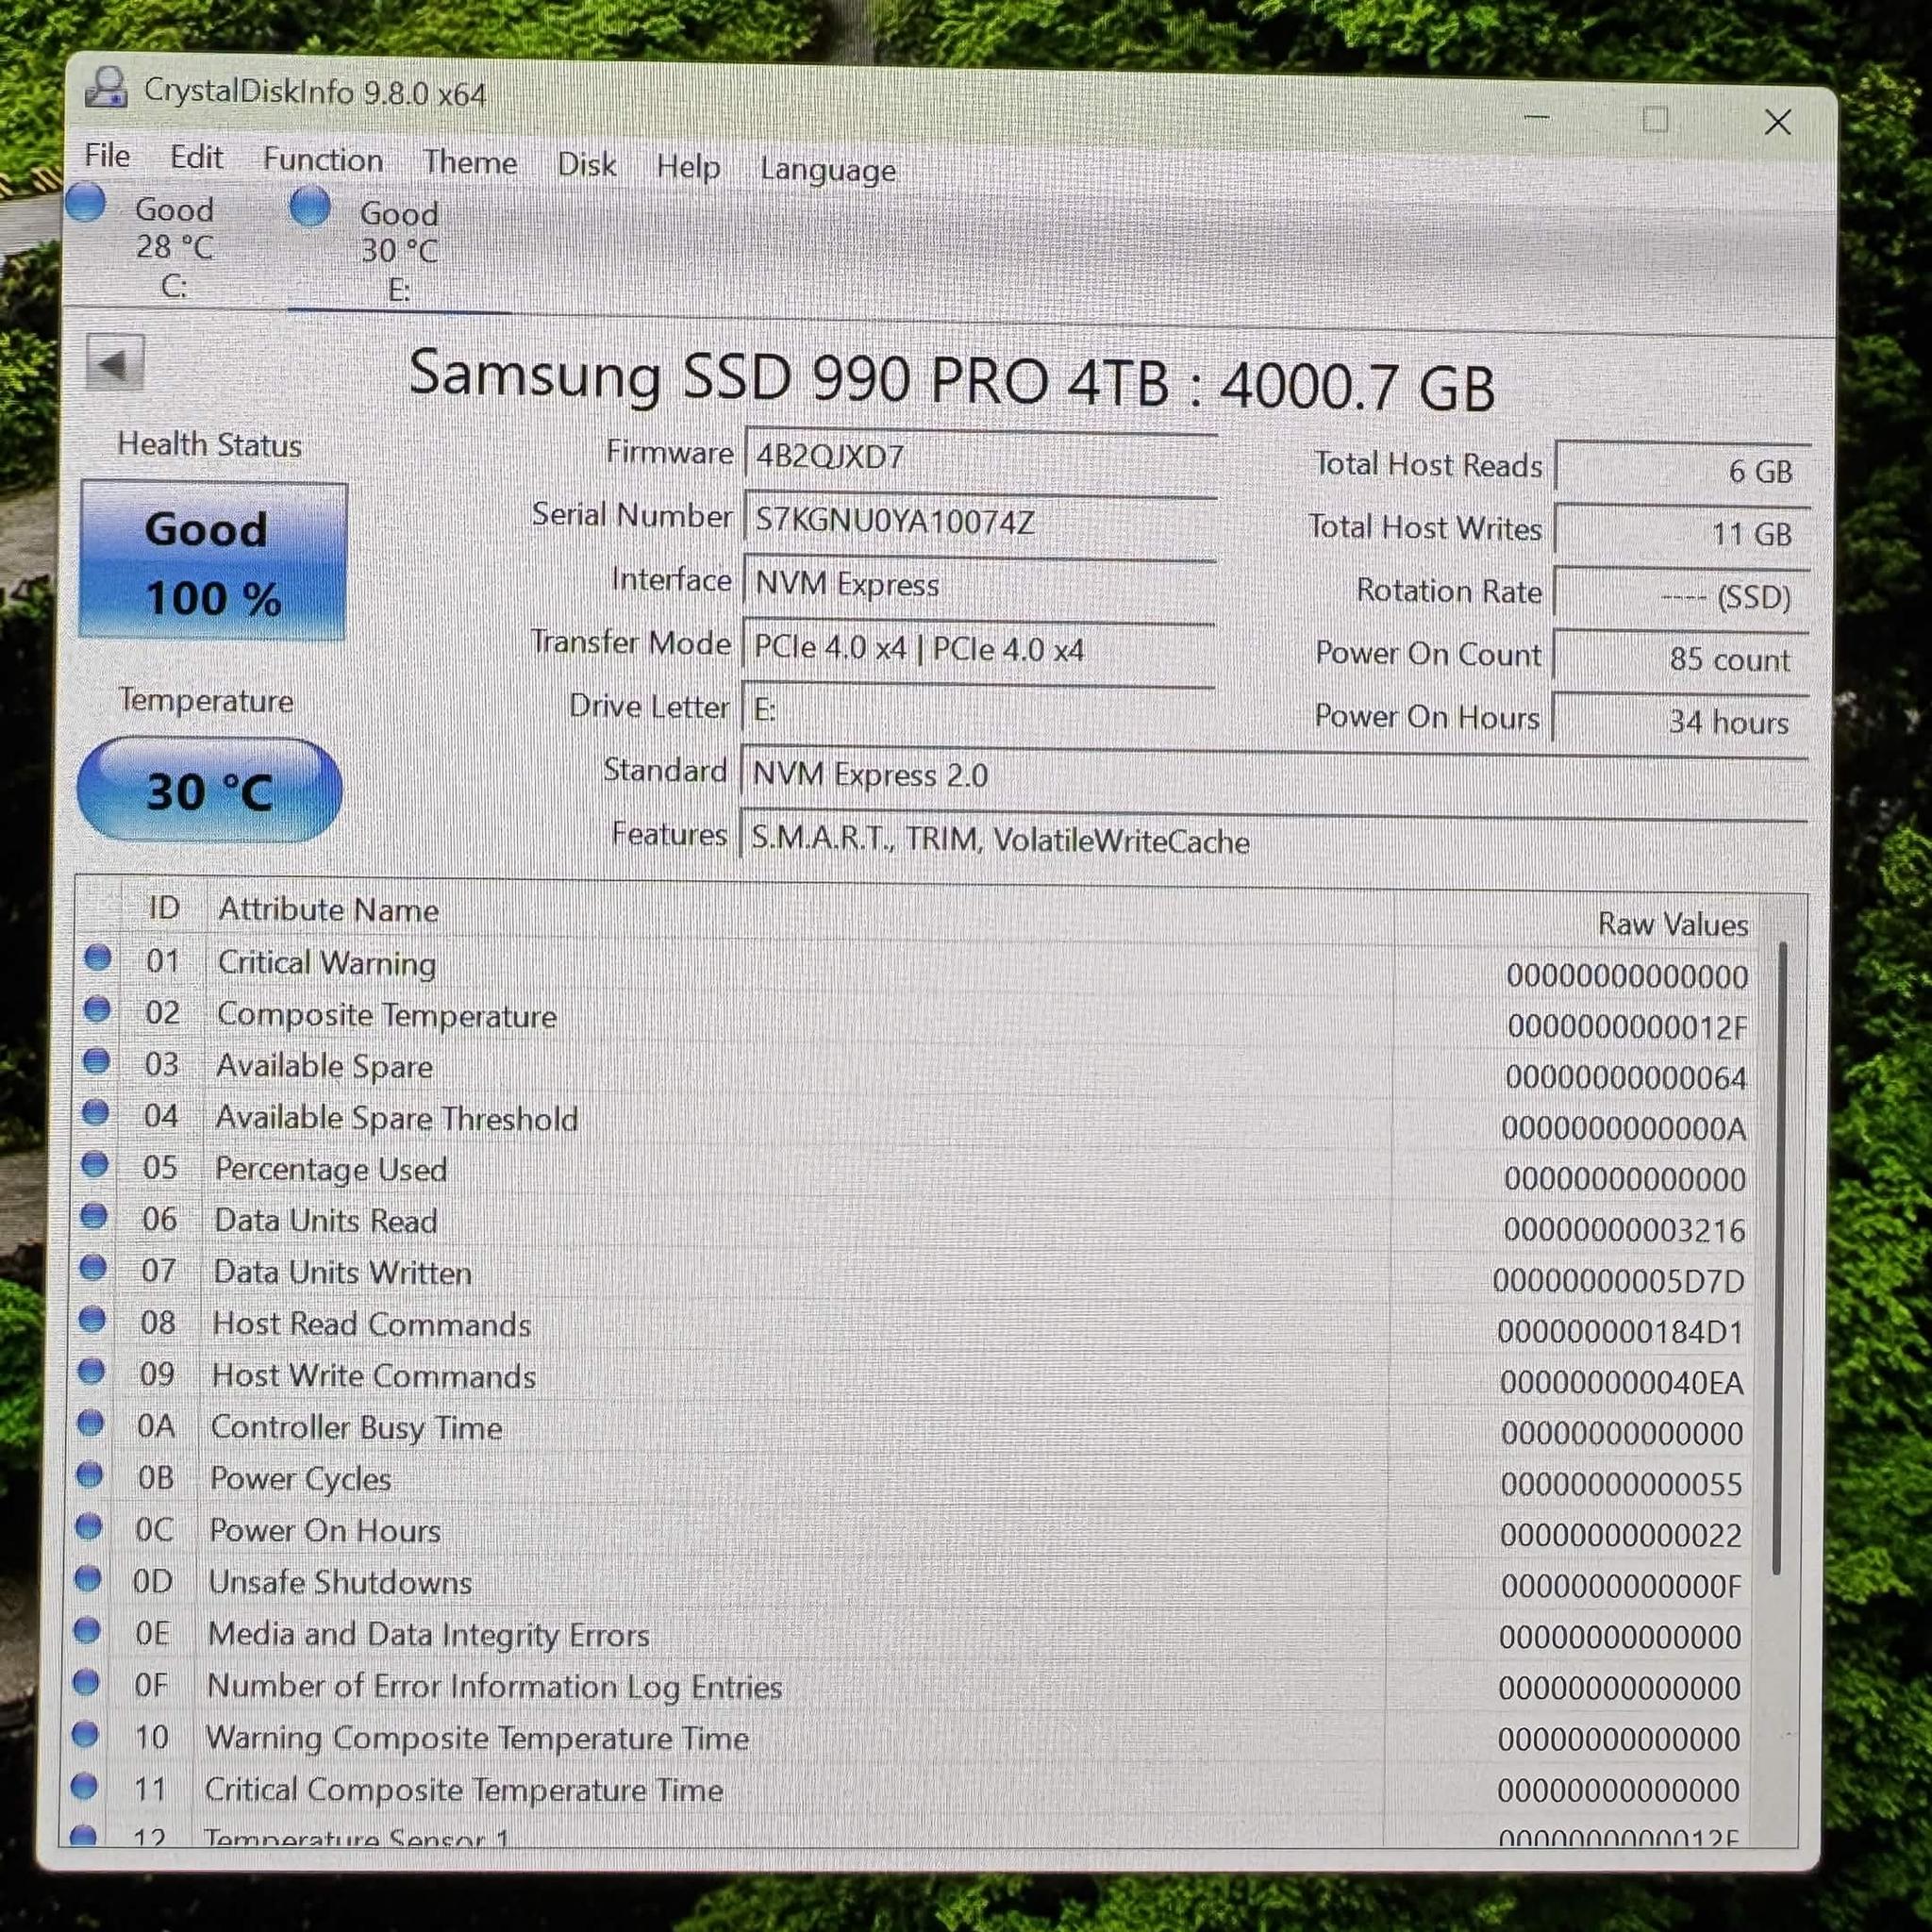Click raw value 0000000005D7D

coord(1618,1281)
